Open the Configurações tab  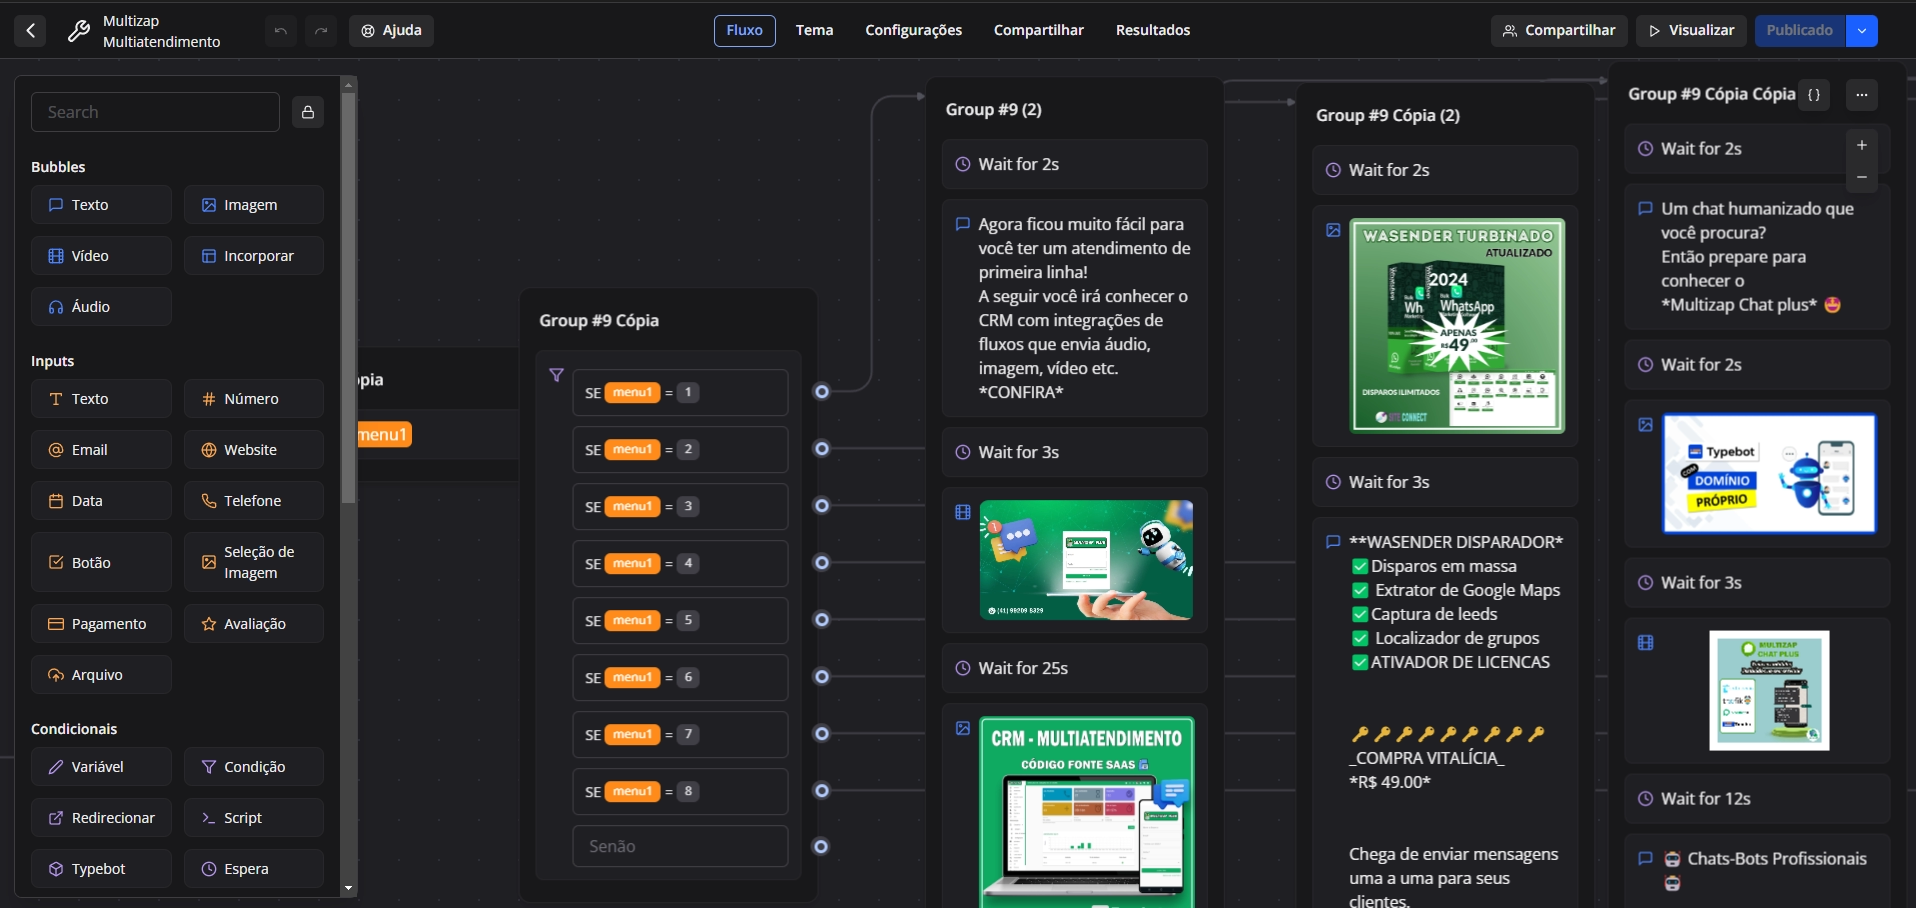913,31
